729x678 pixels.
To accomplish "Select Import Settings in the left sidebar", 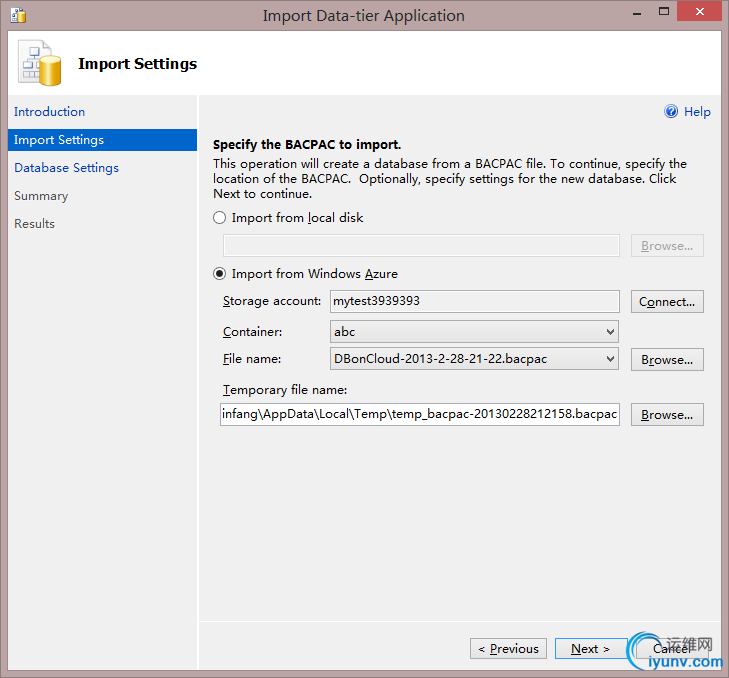I will 59,140.
